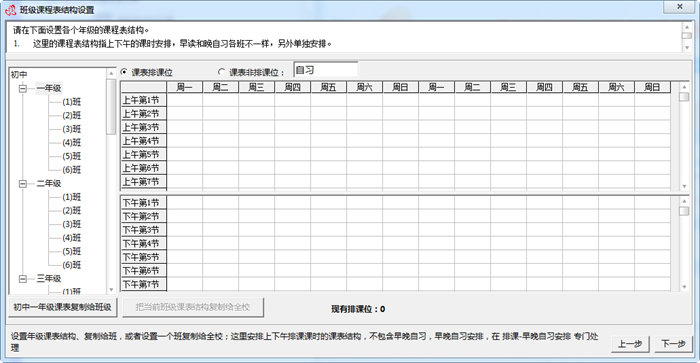This screenshot has width=700, height=363.
Task: Close the 班级课程表结构设置 dialog
Action: tap(679, 7)
